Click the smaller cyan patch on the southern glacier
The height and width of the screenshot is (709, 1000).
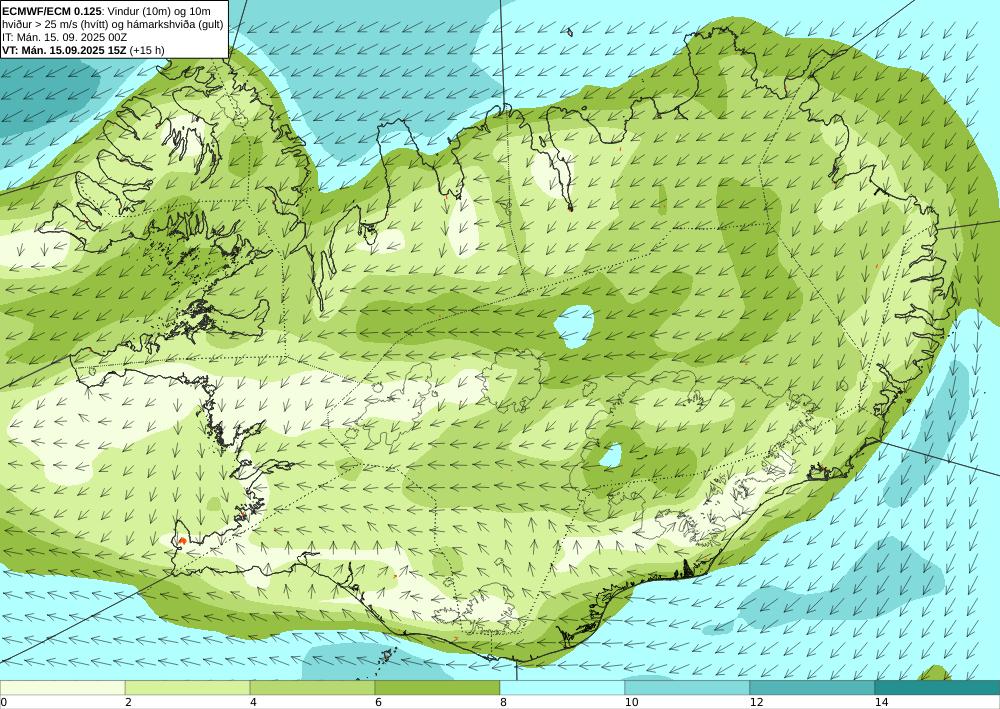click(610, 456)
